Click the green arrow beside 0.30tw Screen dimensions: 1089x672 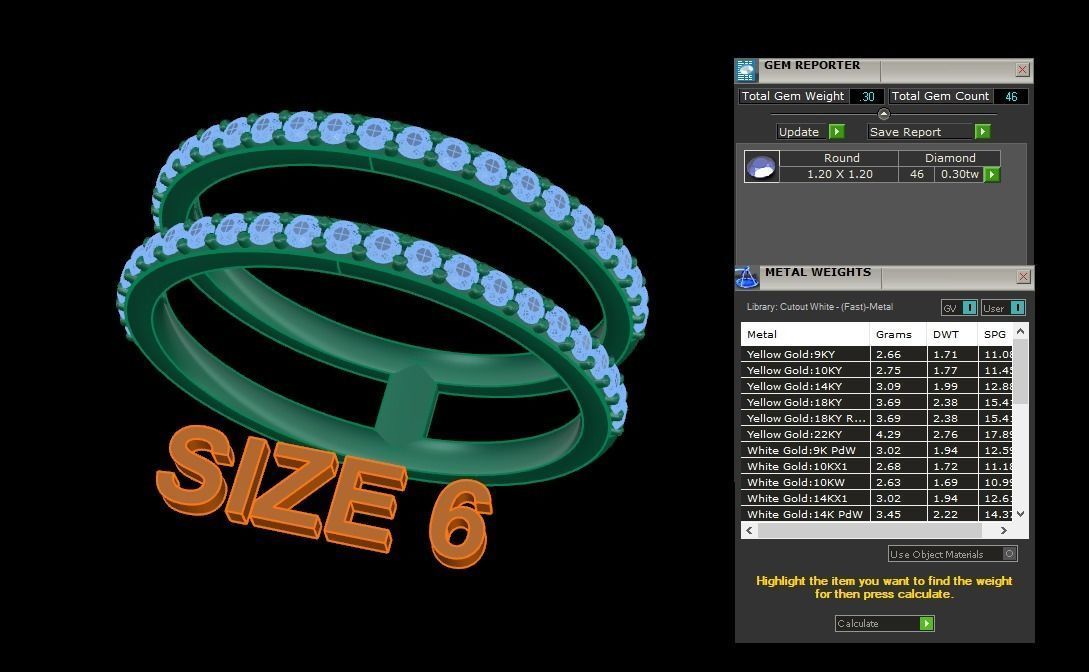click(x=992, y=174)
